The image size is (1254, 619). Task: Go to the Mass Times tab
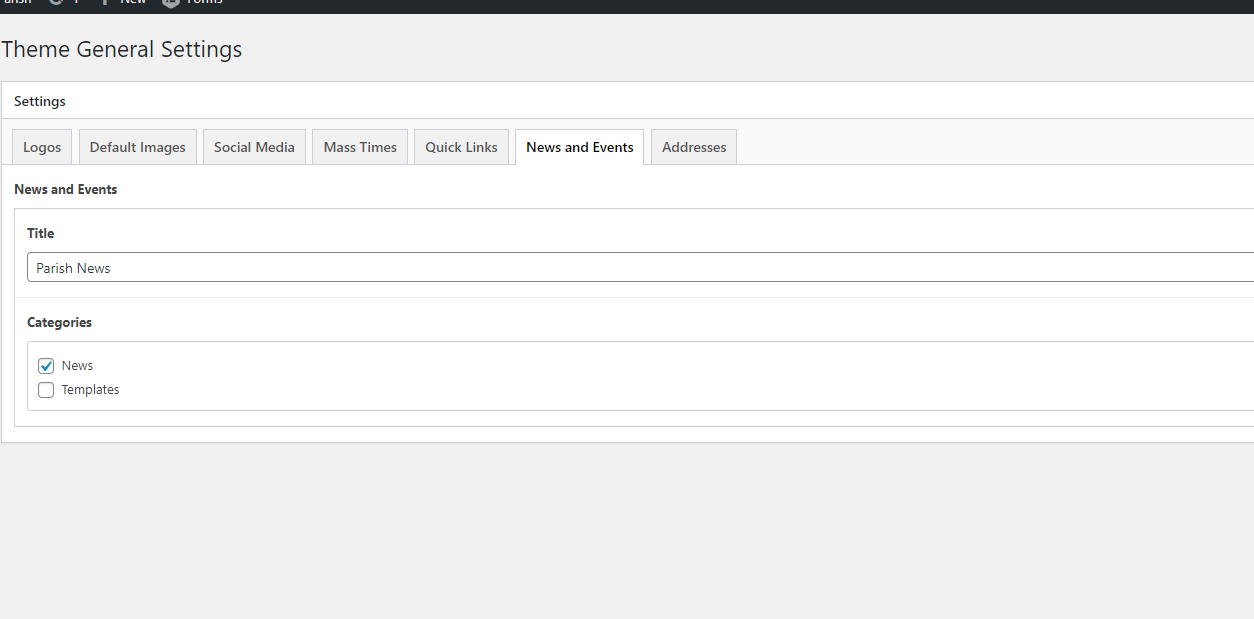click(x=360, y=147)
